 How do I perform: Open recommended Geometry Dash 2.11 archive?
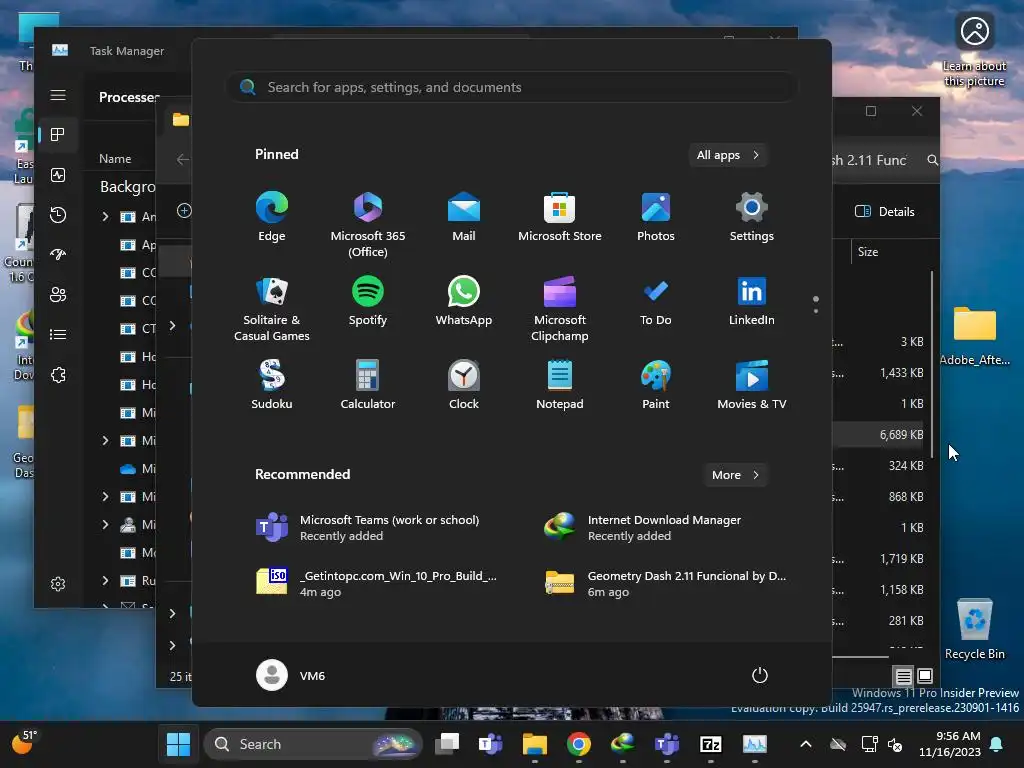(x=665, y=583)
